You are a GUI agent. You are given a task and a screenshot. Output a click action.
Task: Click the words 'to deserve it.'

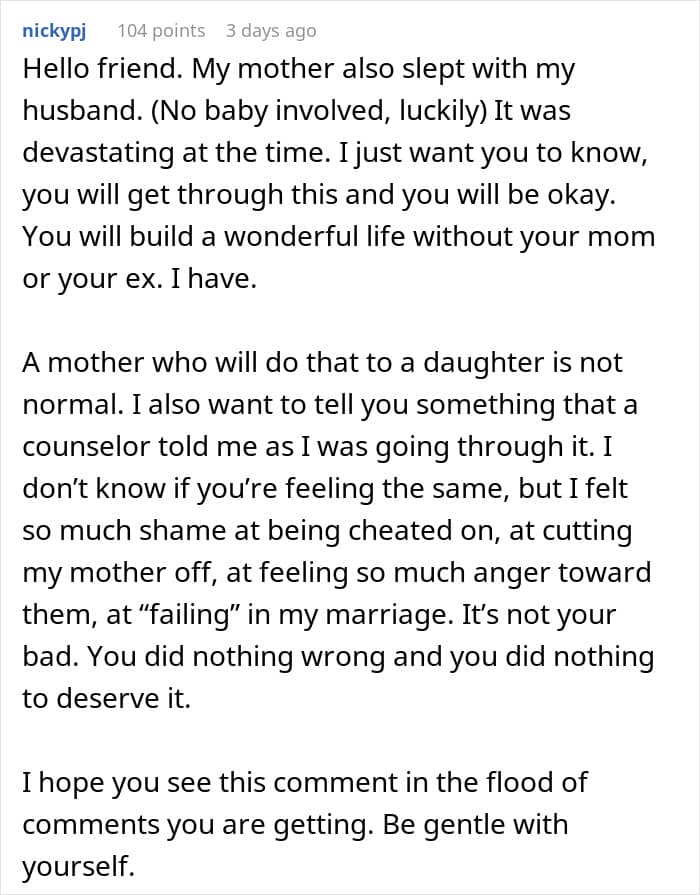tap(106, 699)
